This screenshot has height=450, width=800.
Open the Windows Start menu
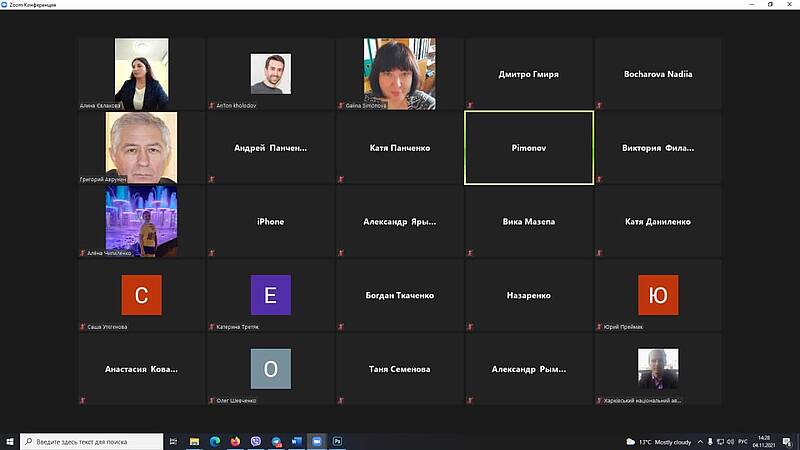click(10, 441)
